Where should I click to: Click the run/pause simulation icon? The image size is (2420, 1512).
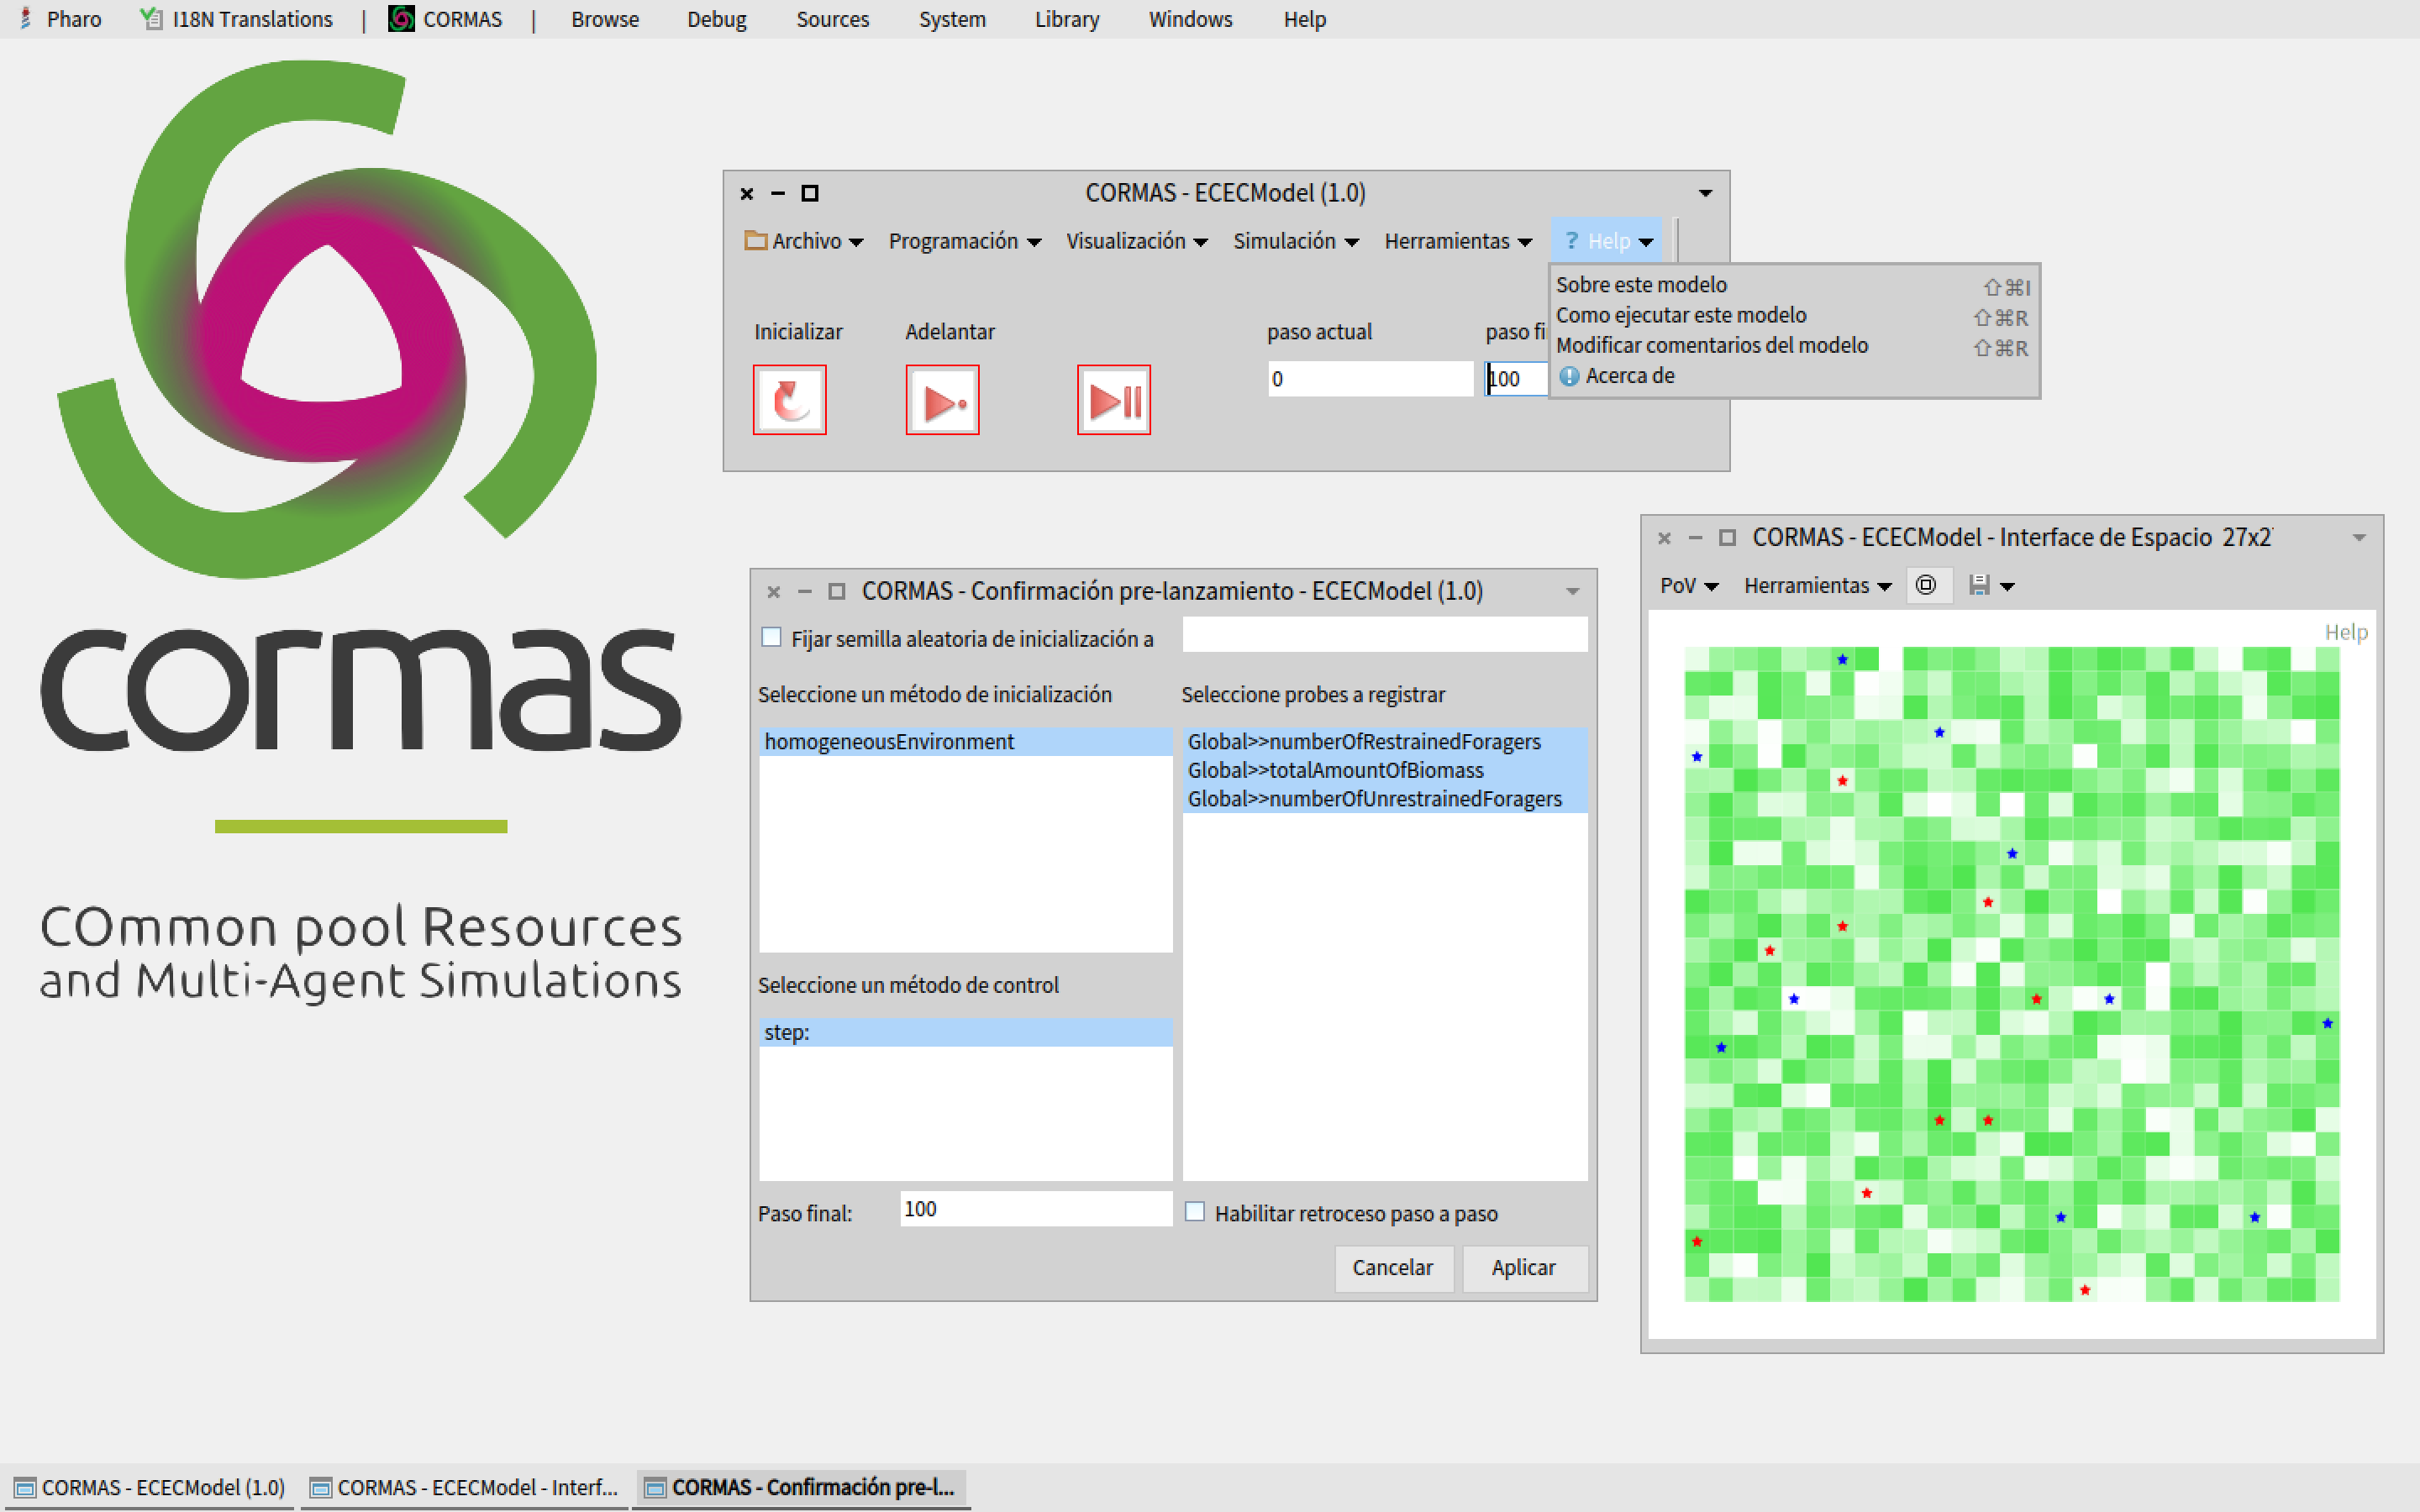pos(1114,400)
